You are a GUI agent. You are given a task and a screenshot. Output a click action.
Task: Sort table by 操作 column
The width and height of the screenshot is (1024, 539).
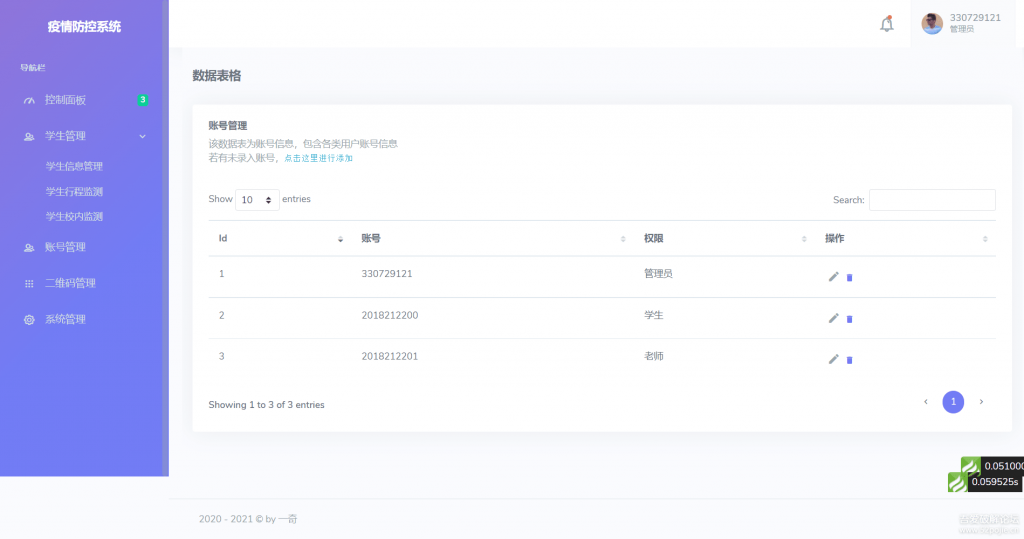coord(905,238)
